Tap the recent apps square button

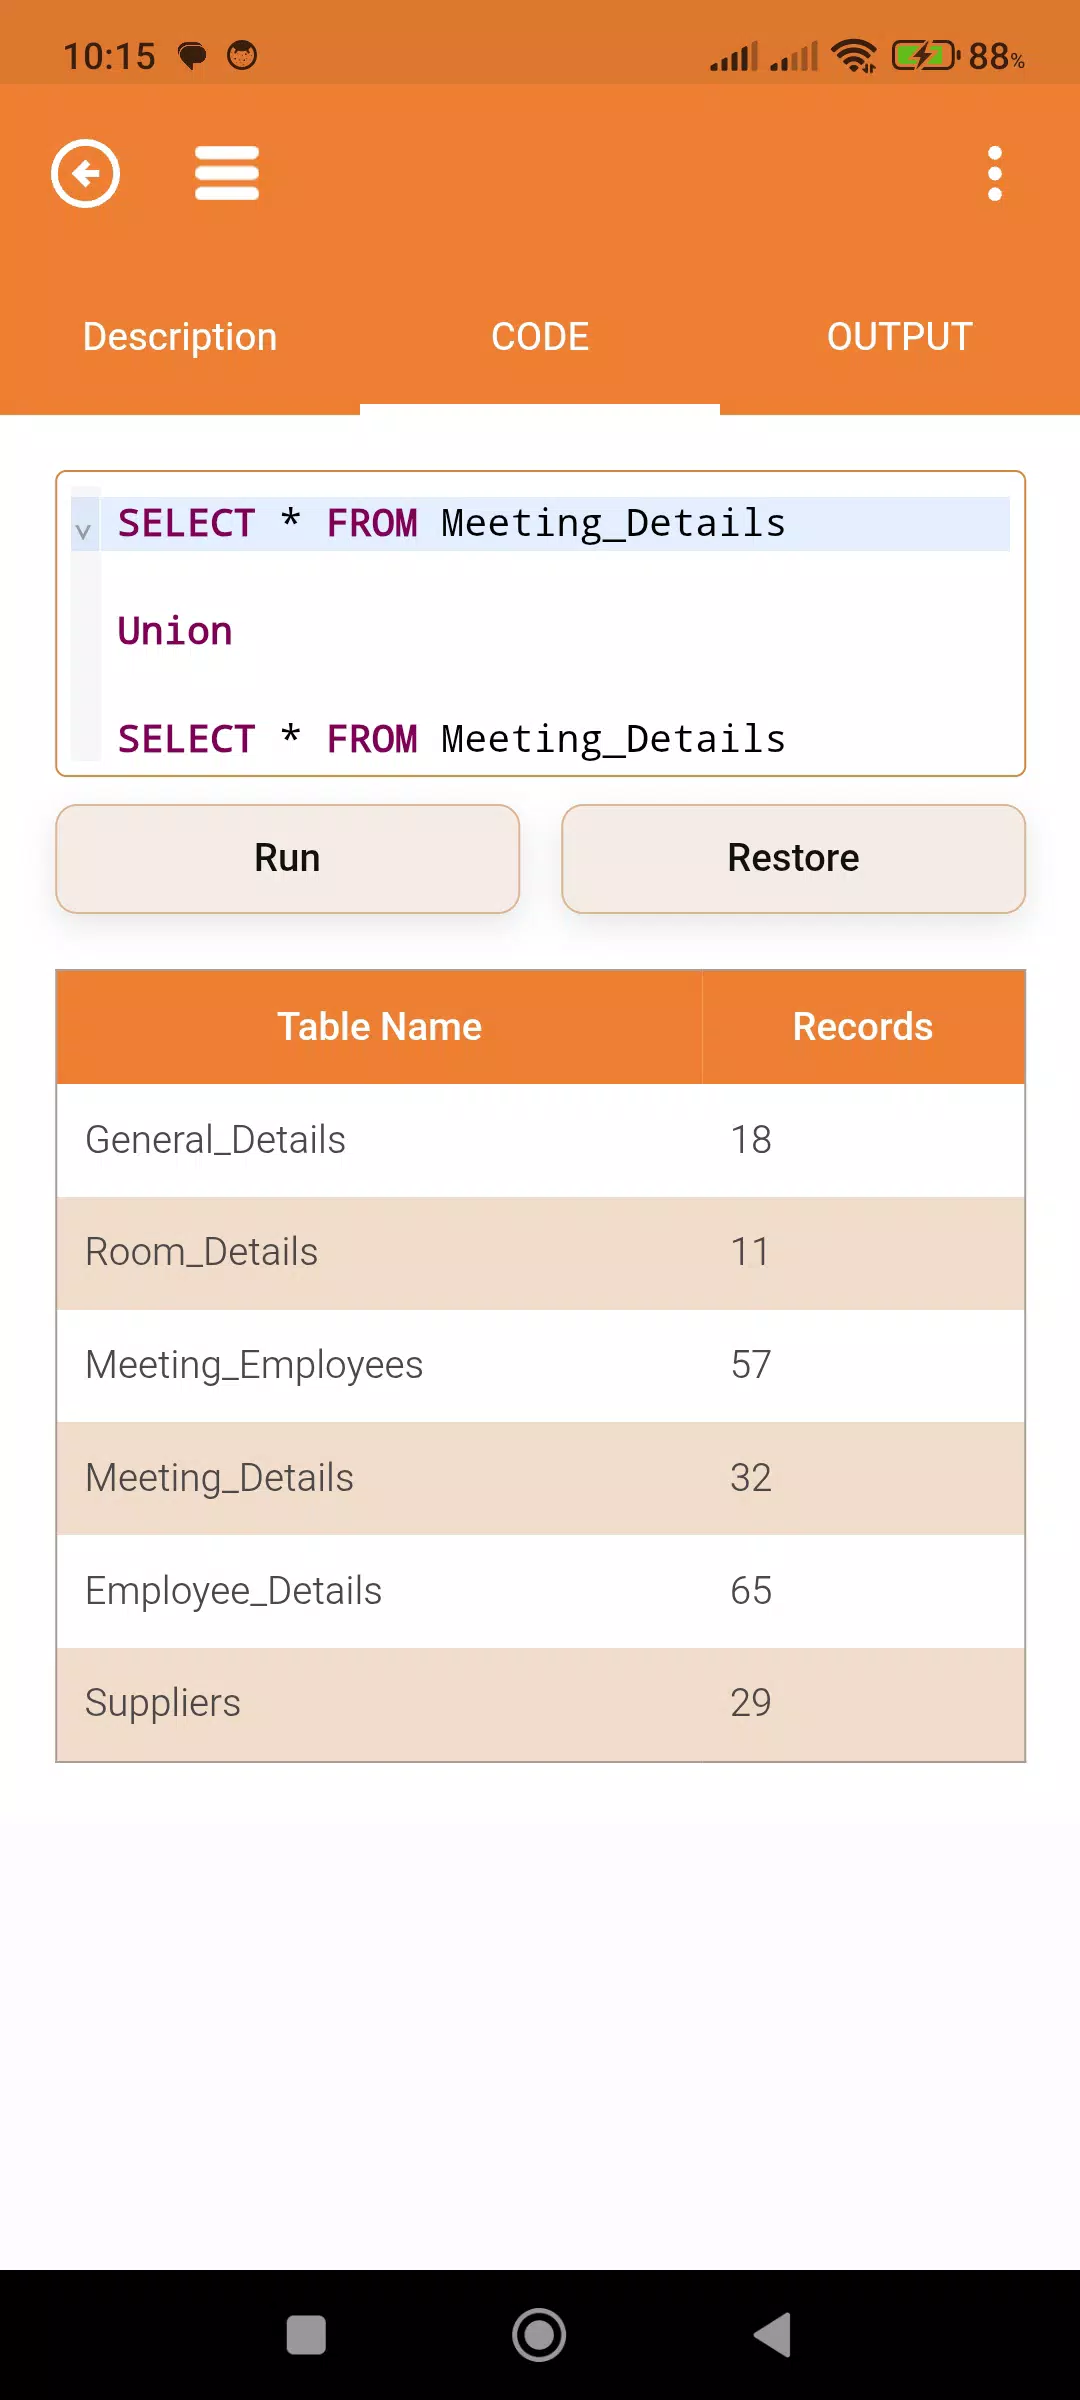point(306,2336)
